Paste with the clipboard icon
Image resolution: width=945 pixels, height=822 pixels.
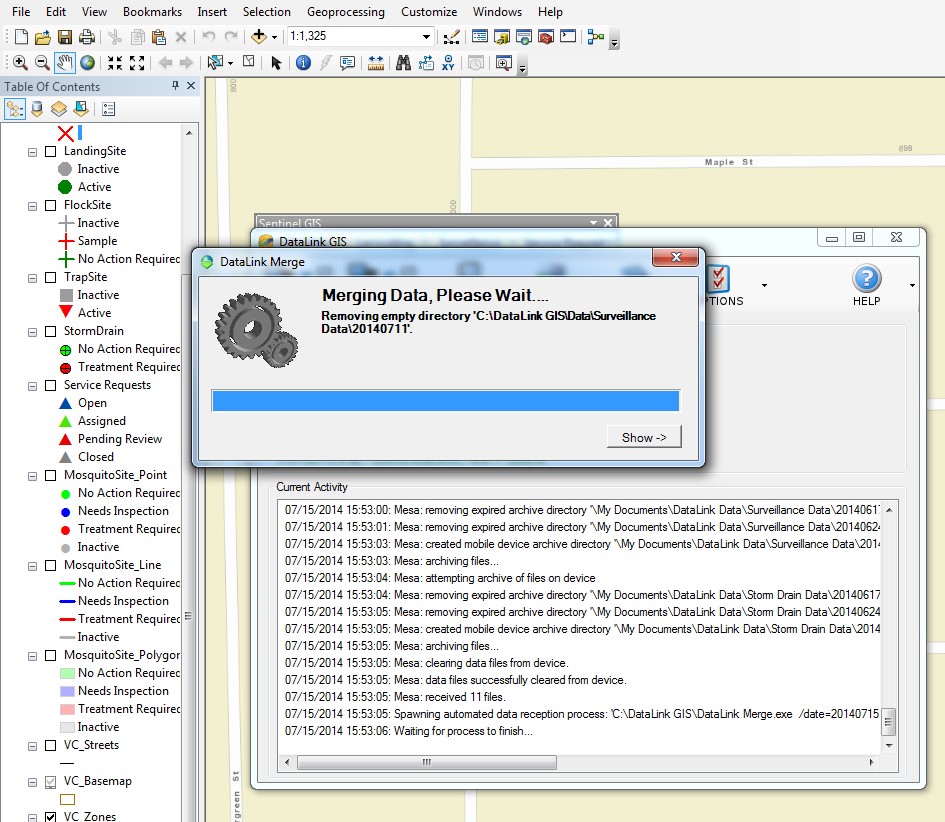159,37
